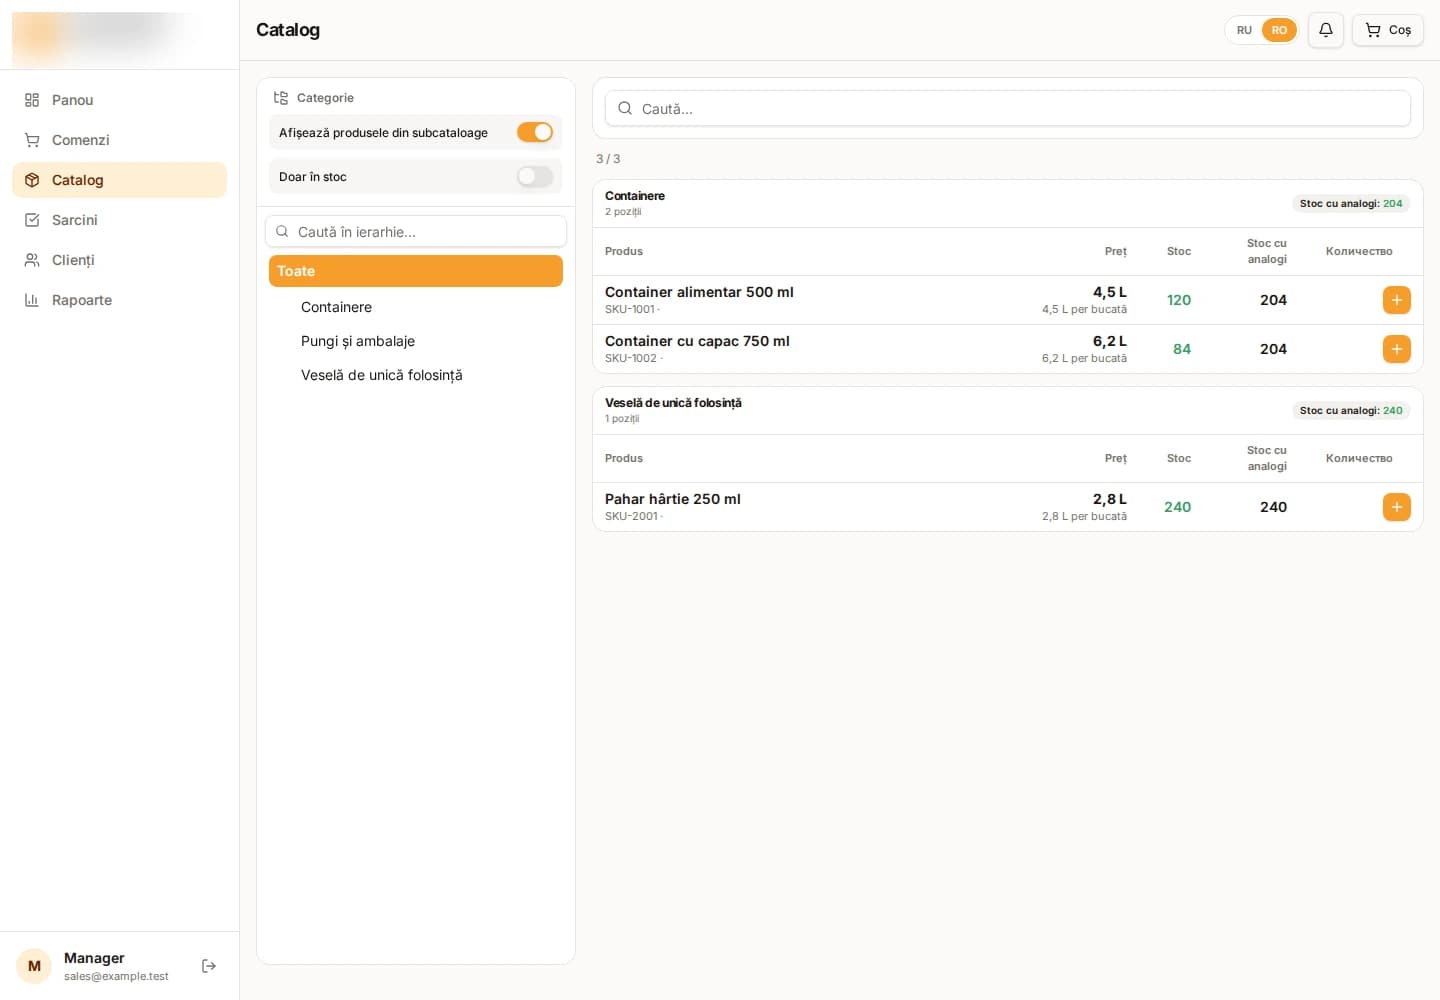
Task: Click the Veselă de unică folosință group heading
Action: point(673,403)
